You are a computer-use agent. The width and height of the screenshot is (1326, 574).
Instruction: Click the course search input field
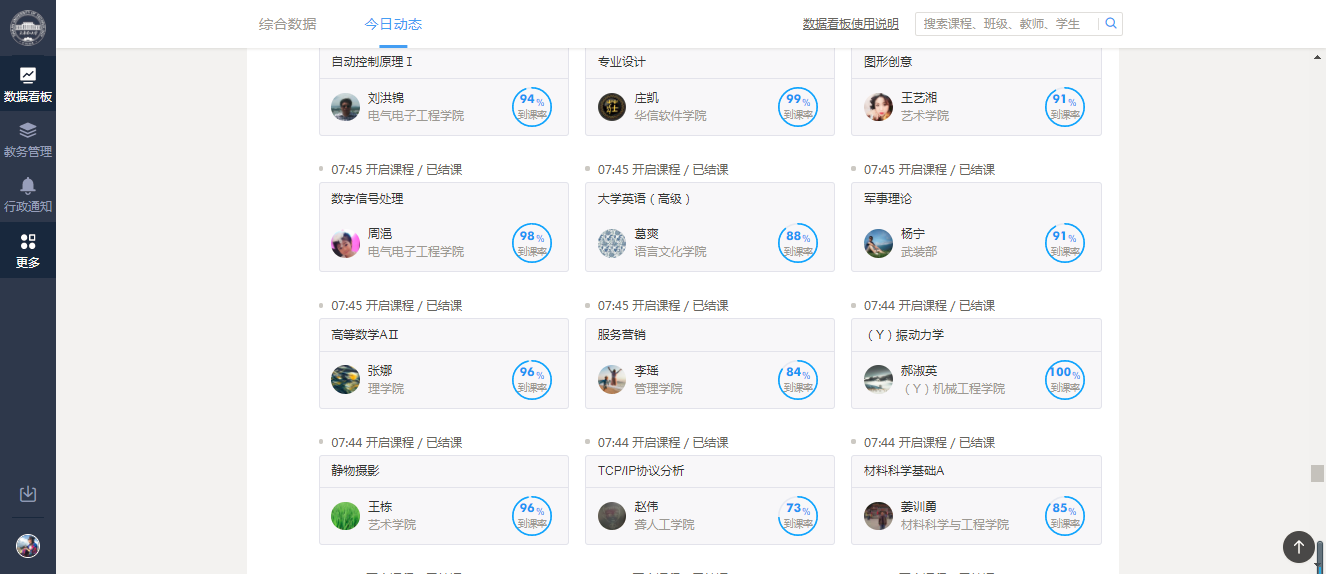[x=1005, y=24]
